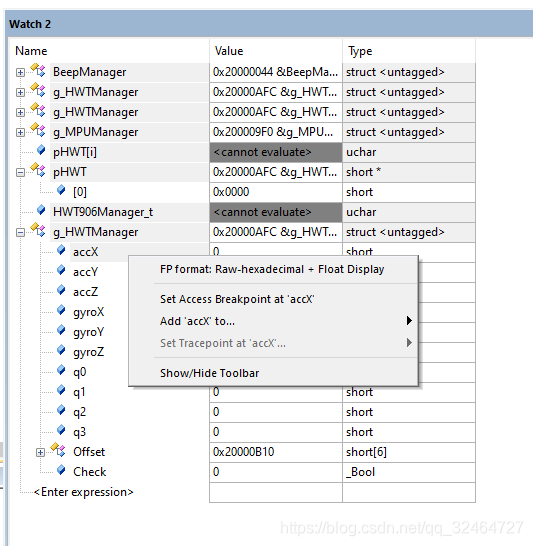Click the gyroZ member diamond icon
This screenshot has width=533, height=546.
pyautogui.click(x=61, y=350)
